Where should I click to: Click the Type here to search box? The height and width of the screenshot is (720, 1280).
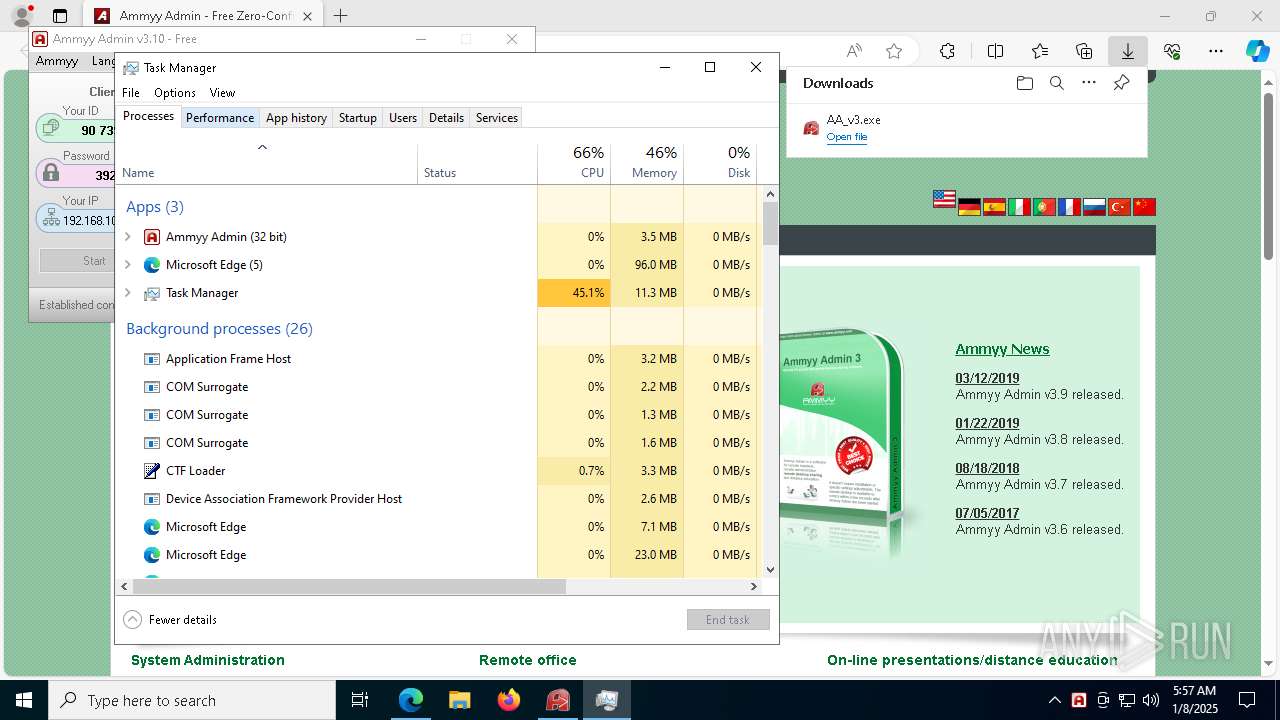[192, 700]
